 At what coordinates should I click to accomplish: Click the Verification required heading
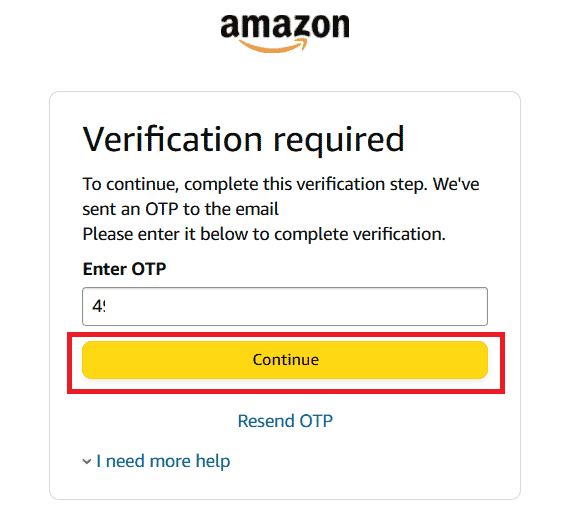pos(243,140)
